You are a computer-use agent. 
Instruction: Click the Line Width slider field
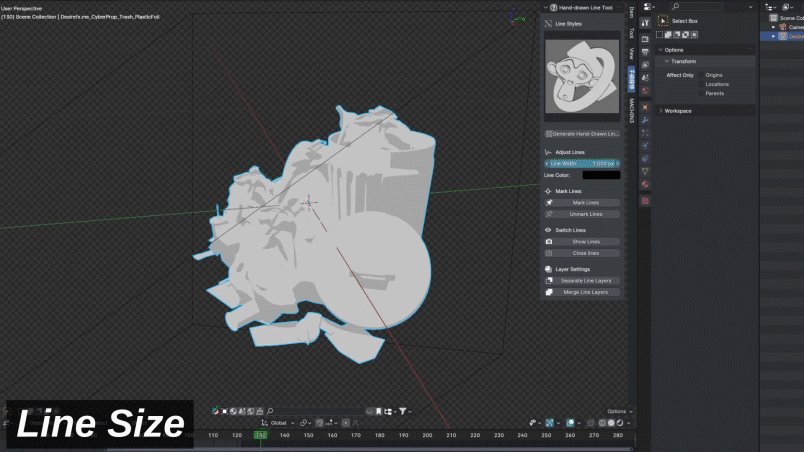[582, 163]
